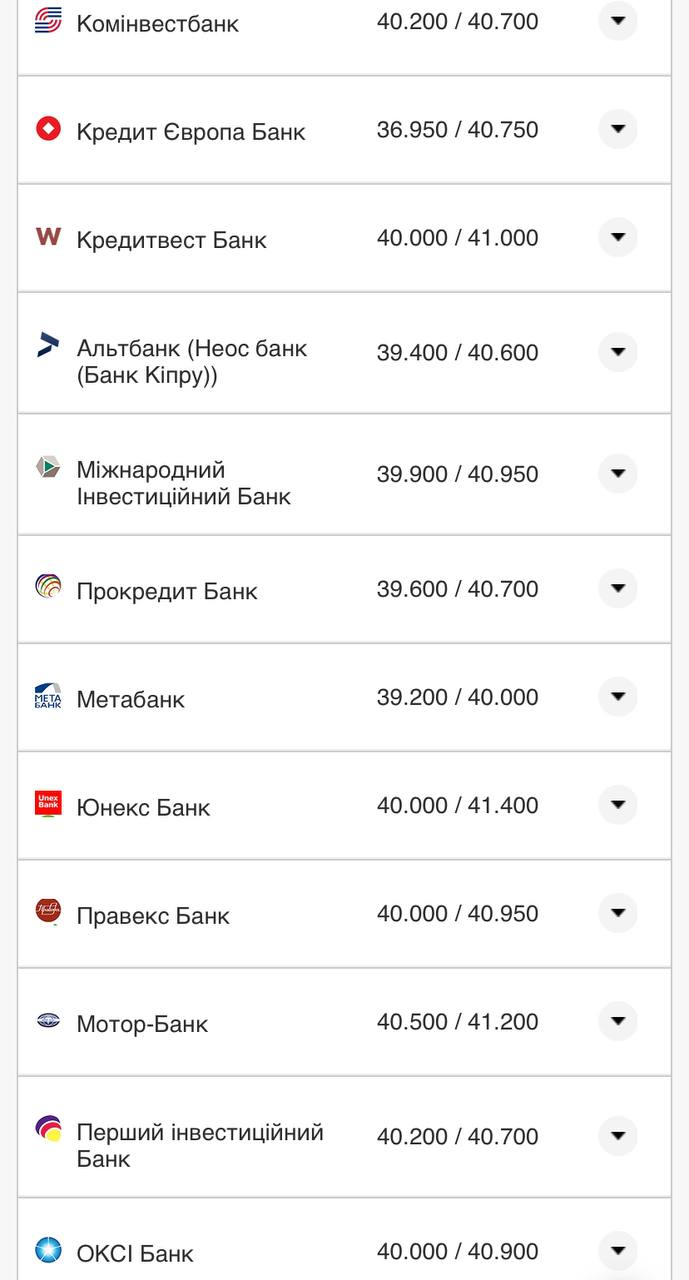Image resolution: width=689 pixels, height=1280 pixels.
Task: Open the Правекс Банк link
Action: (x=154, y=914)
